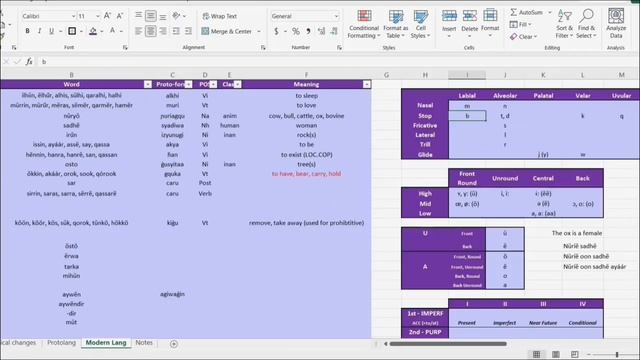Increase decimal places

321,31
